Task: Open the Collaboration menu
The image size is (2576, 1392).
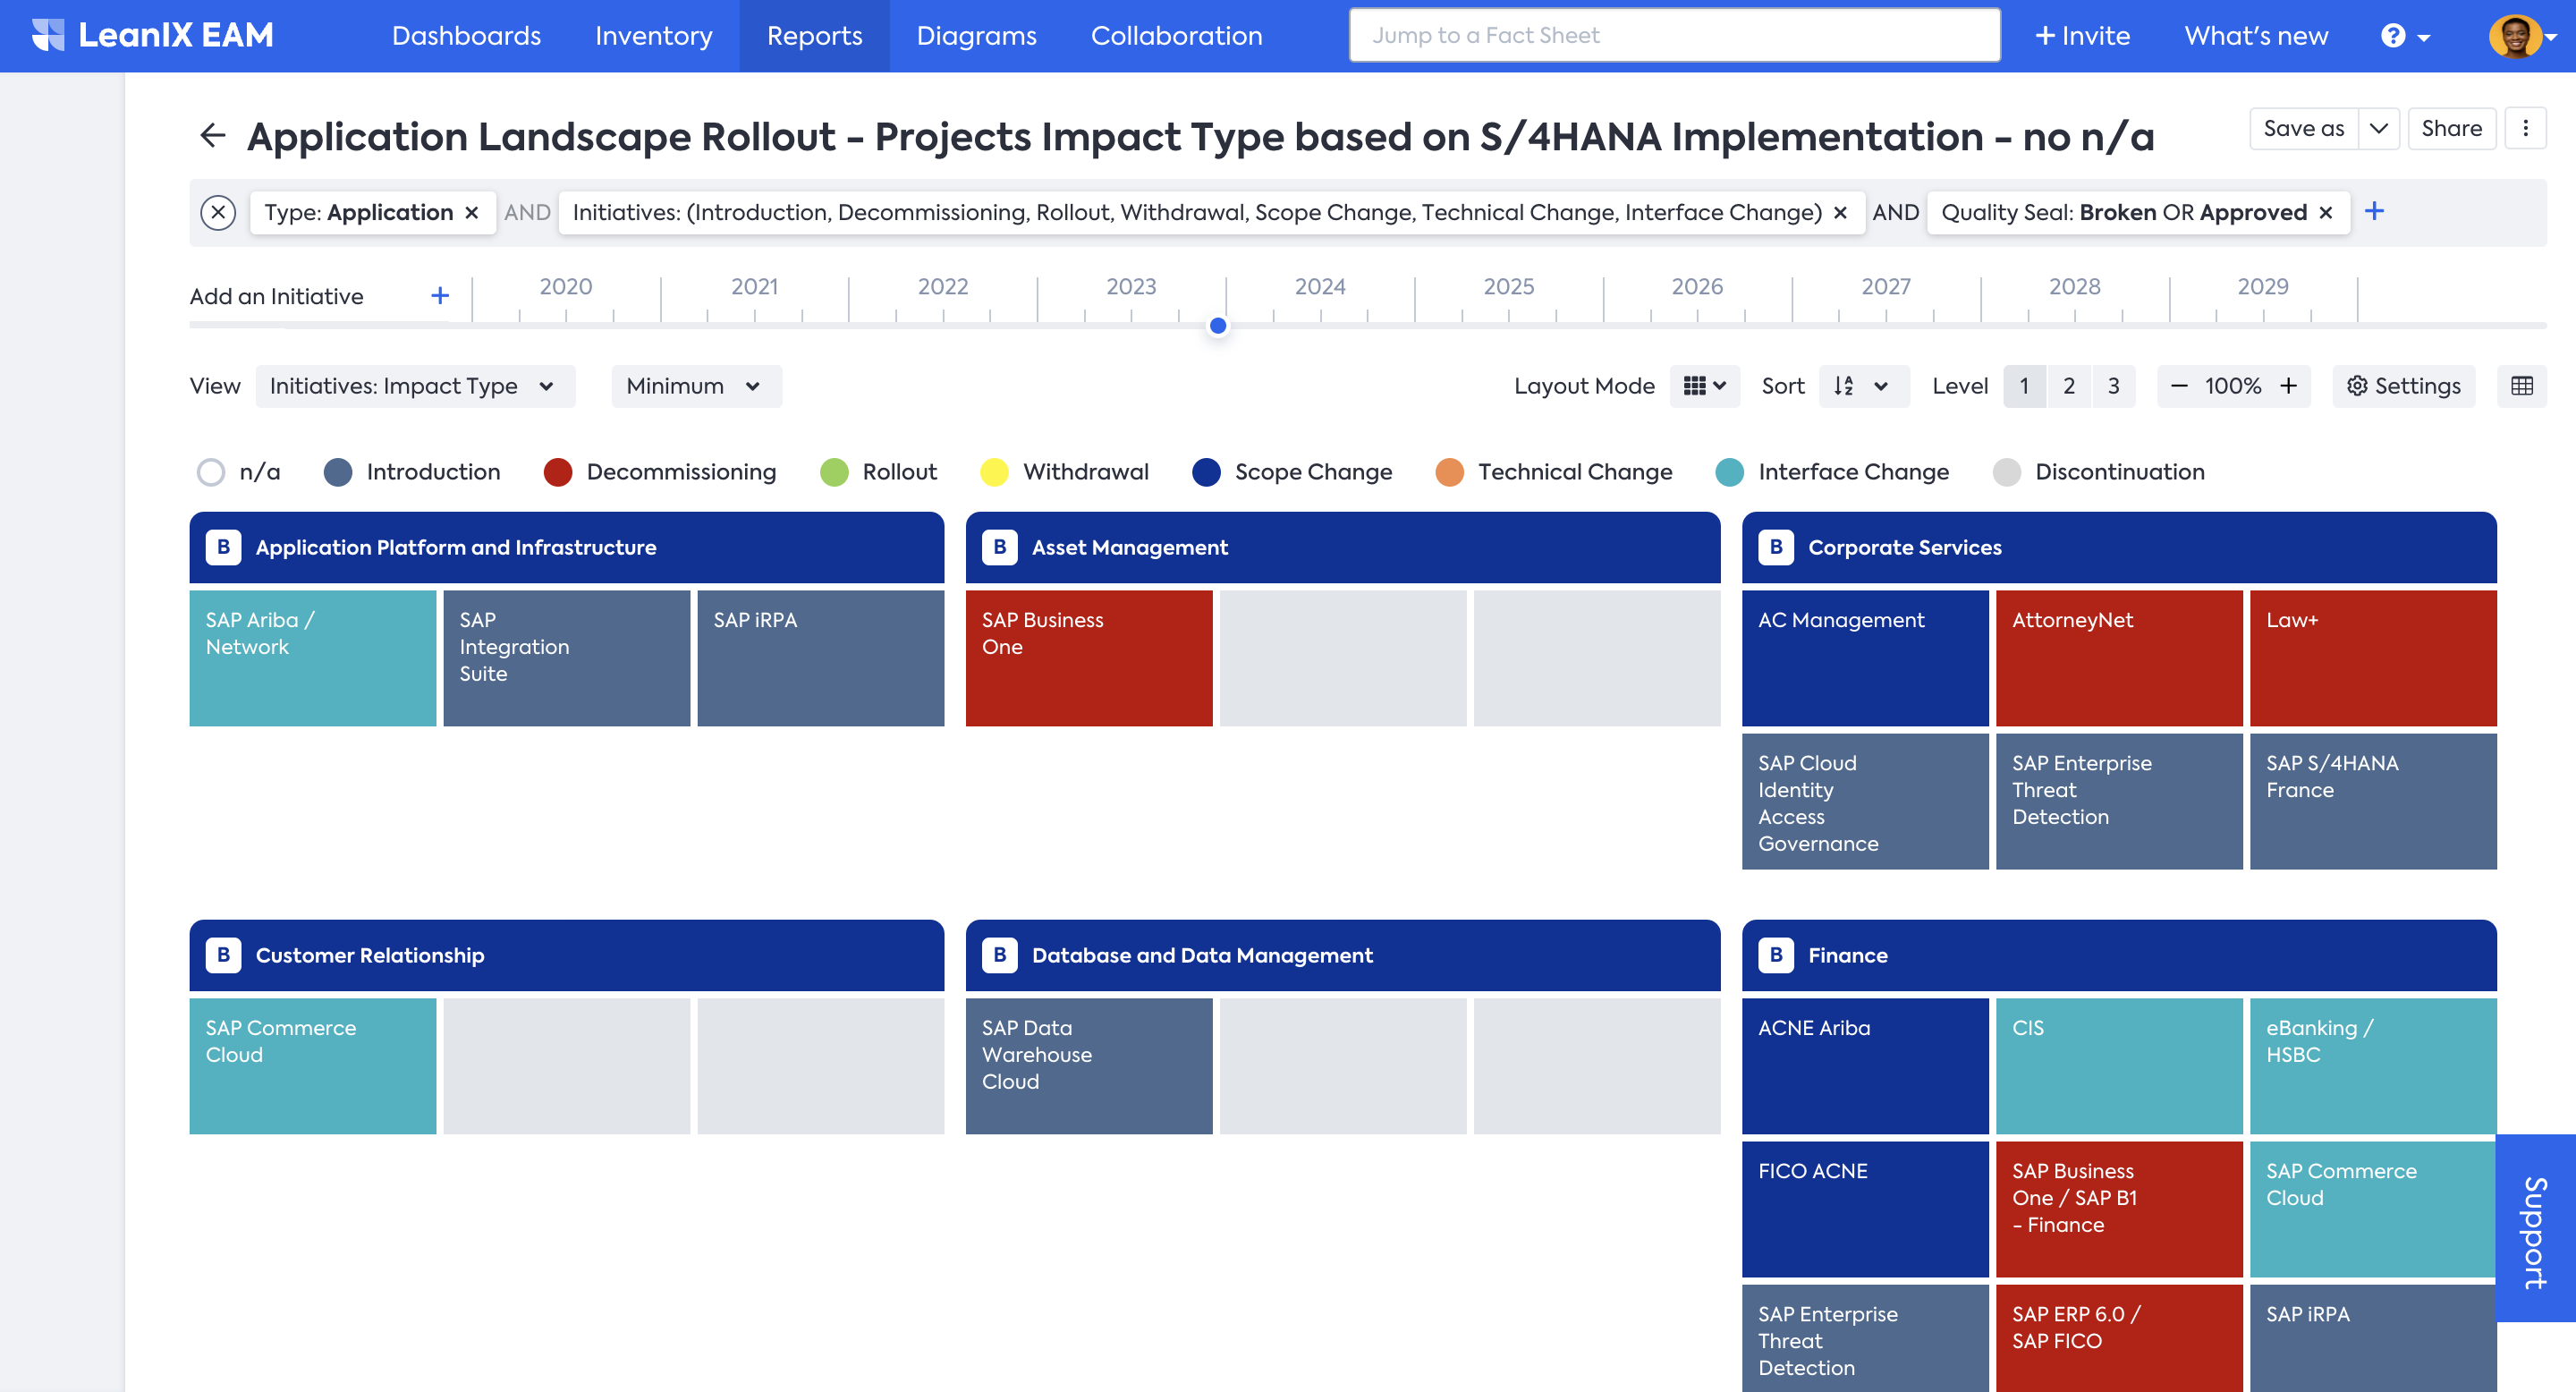Action: tap(1176, 36)
